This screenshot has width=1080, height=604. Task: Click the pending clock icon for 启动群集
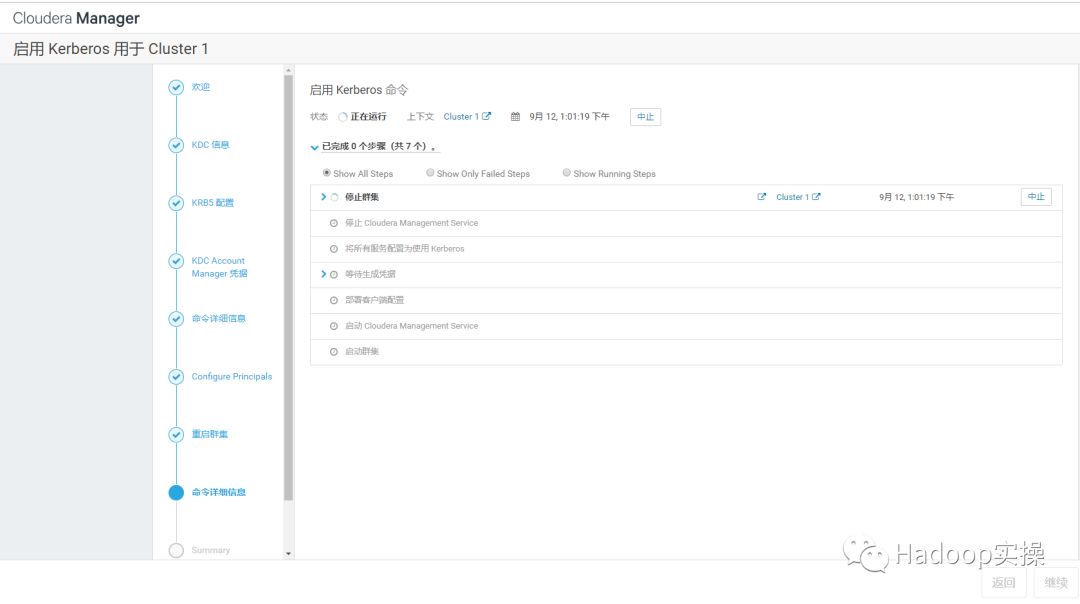(x=334, y=352)
